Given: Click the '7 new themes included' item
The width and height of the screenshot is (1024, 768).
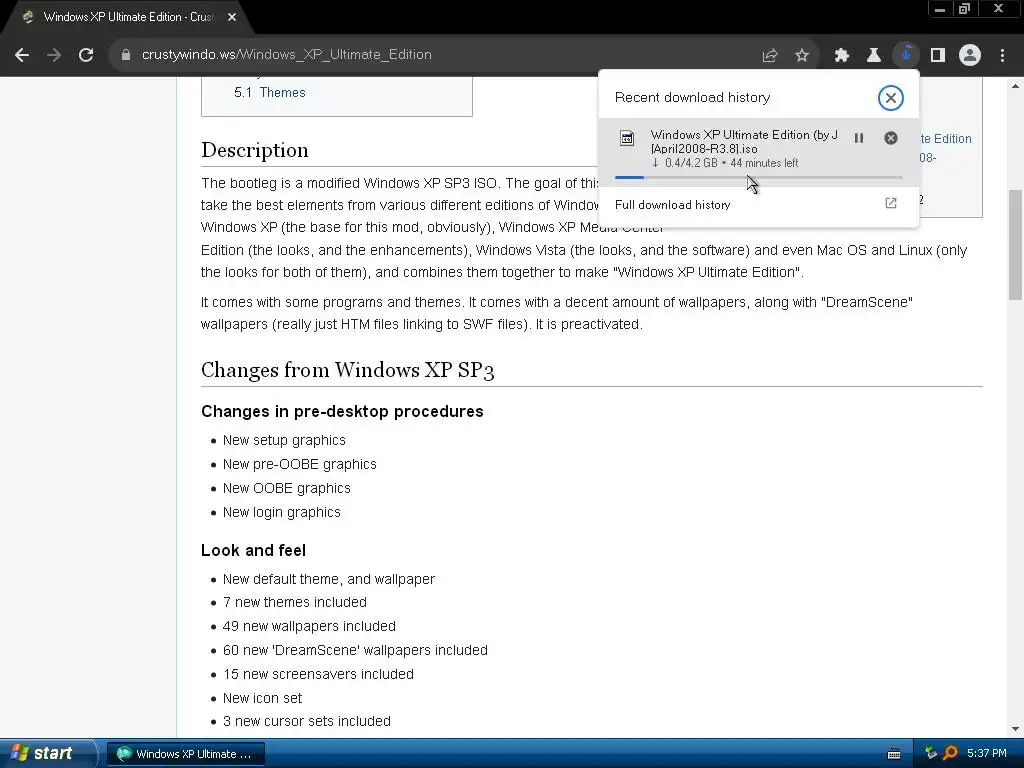Looking at the screenshot, I should 295,602.
